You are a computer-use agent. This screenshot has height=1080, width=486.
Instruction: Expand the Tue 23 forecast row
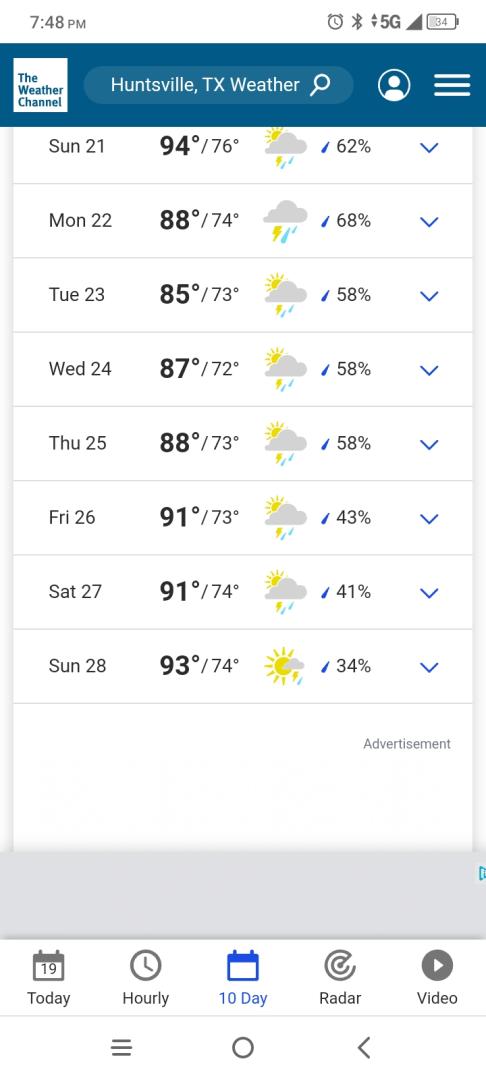(429, 295)
